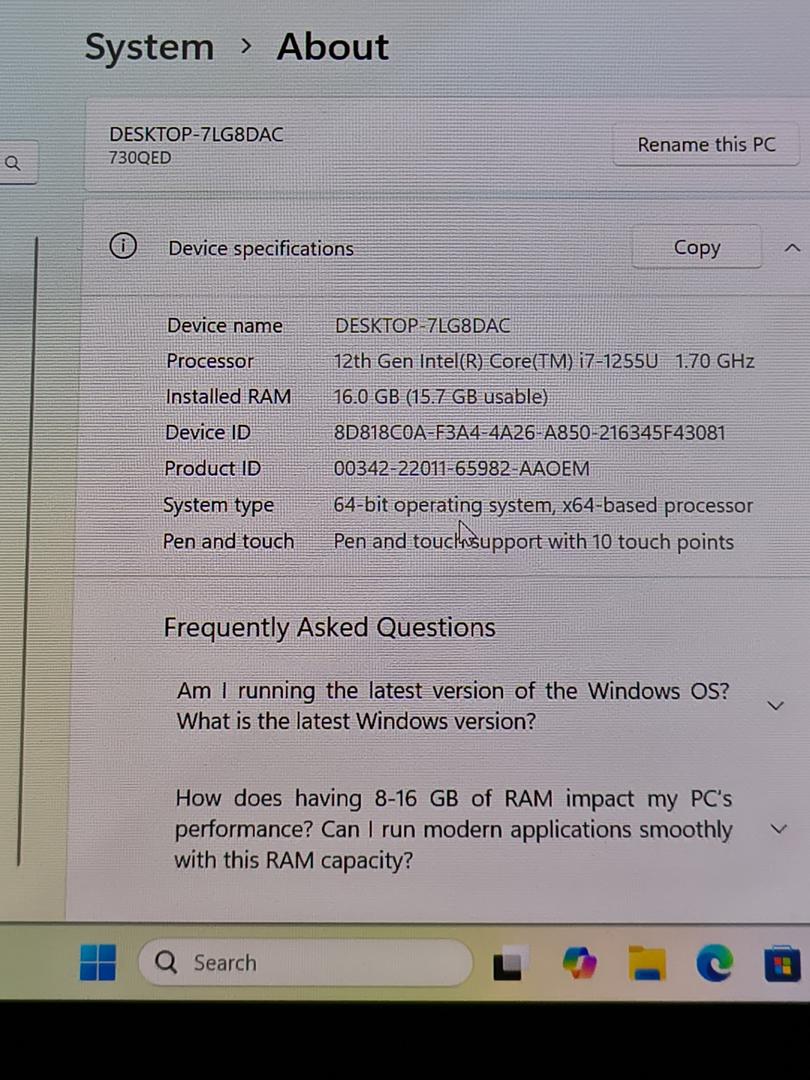810x1080 pixels.
Task: Click the Frequently Asked Questions heading
Action: point(329,627)
